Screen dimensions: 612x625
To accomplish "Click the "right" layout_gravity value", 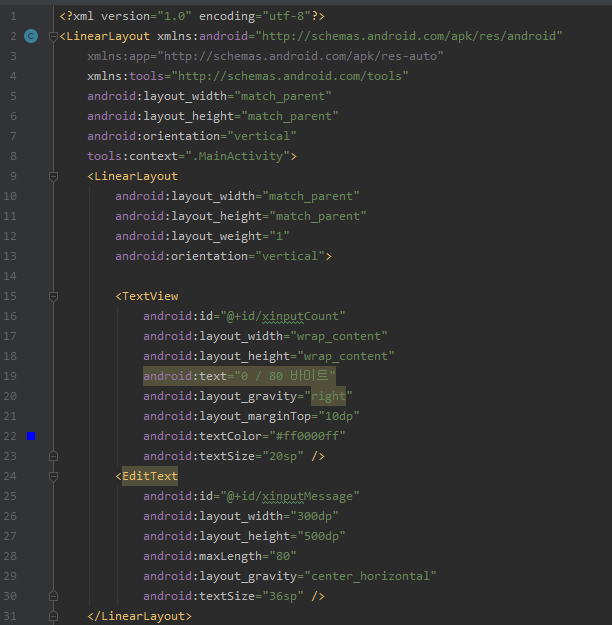I will tap(328, 396).
